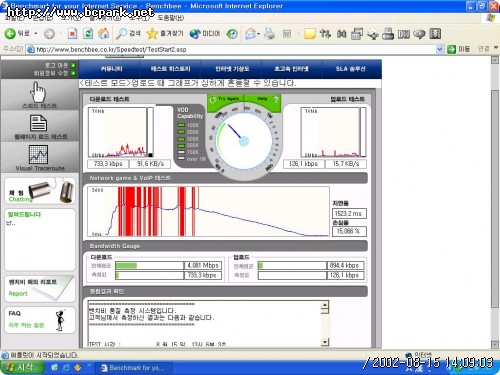Click the yellow note toolbar icon
The image size is (500, 375).
[x=310, y=34]
